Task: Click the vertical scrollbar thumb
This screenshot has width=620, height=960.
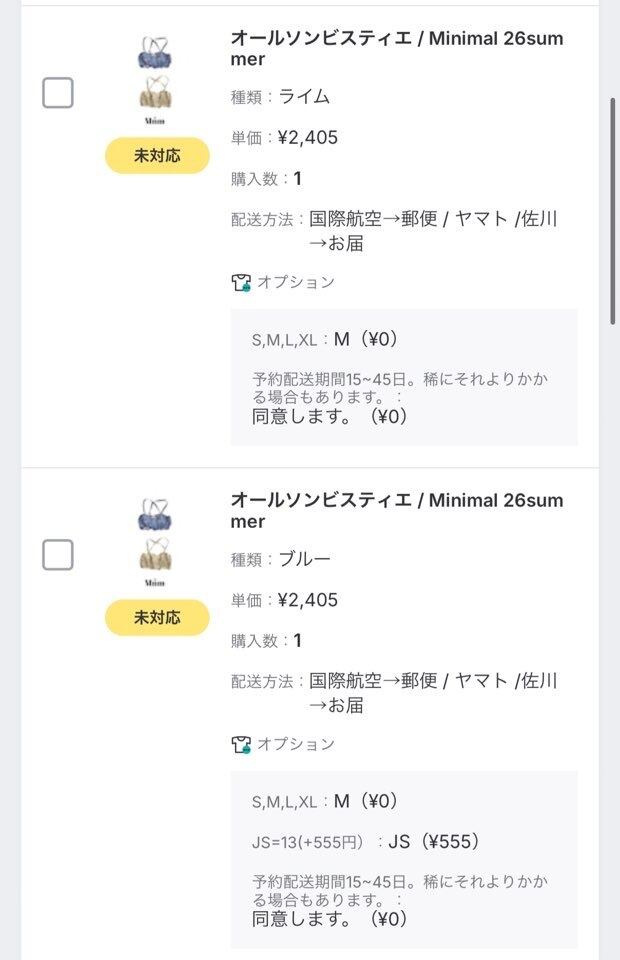Action: click(x=613, y=211)
